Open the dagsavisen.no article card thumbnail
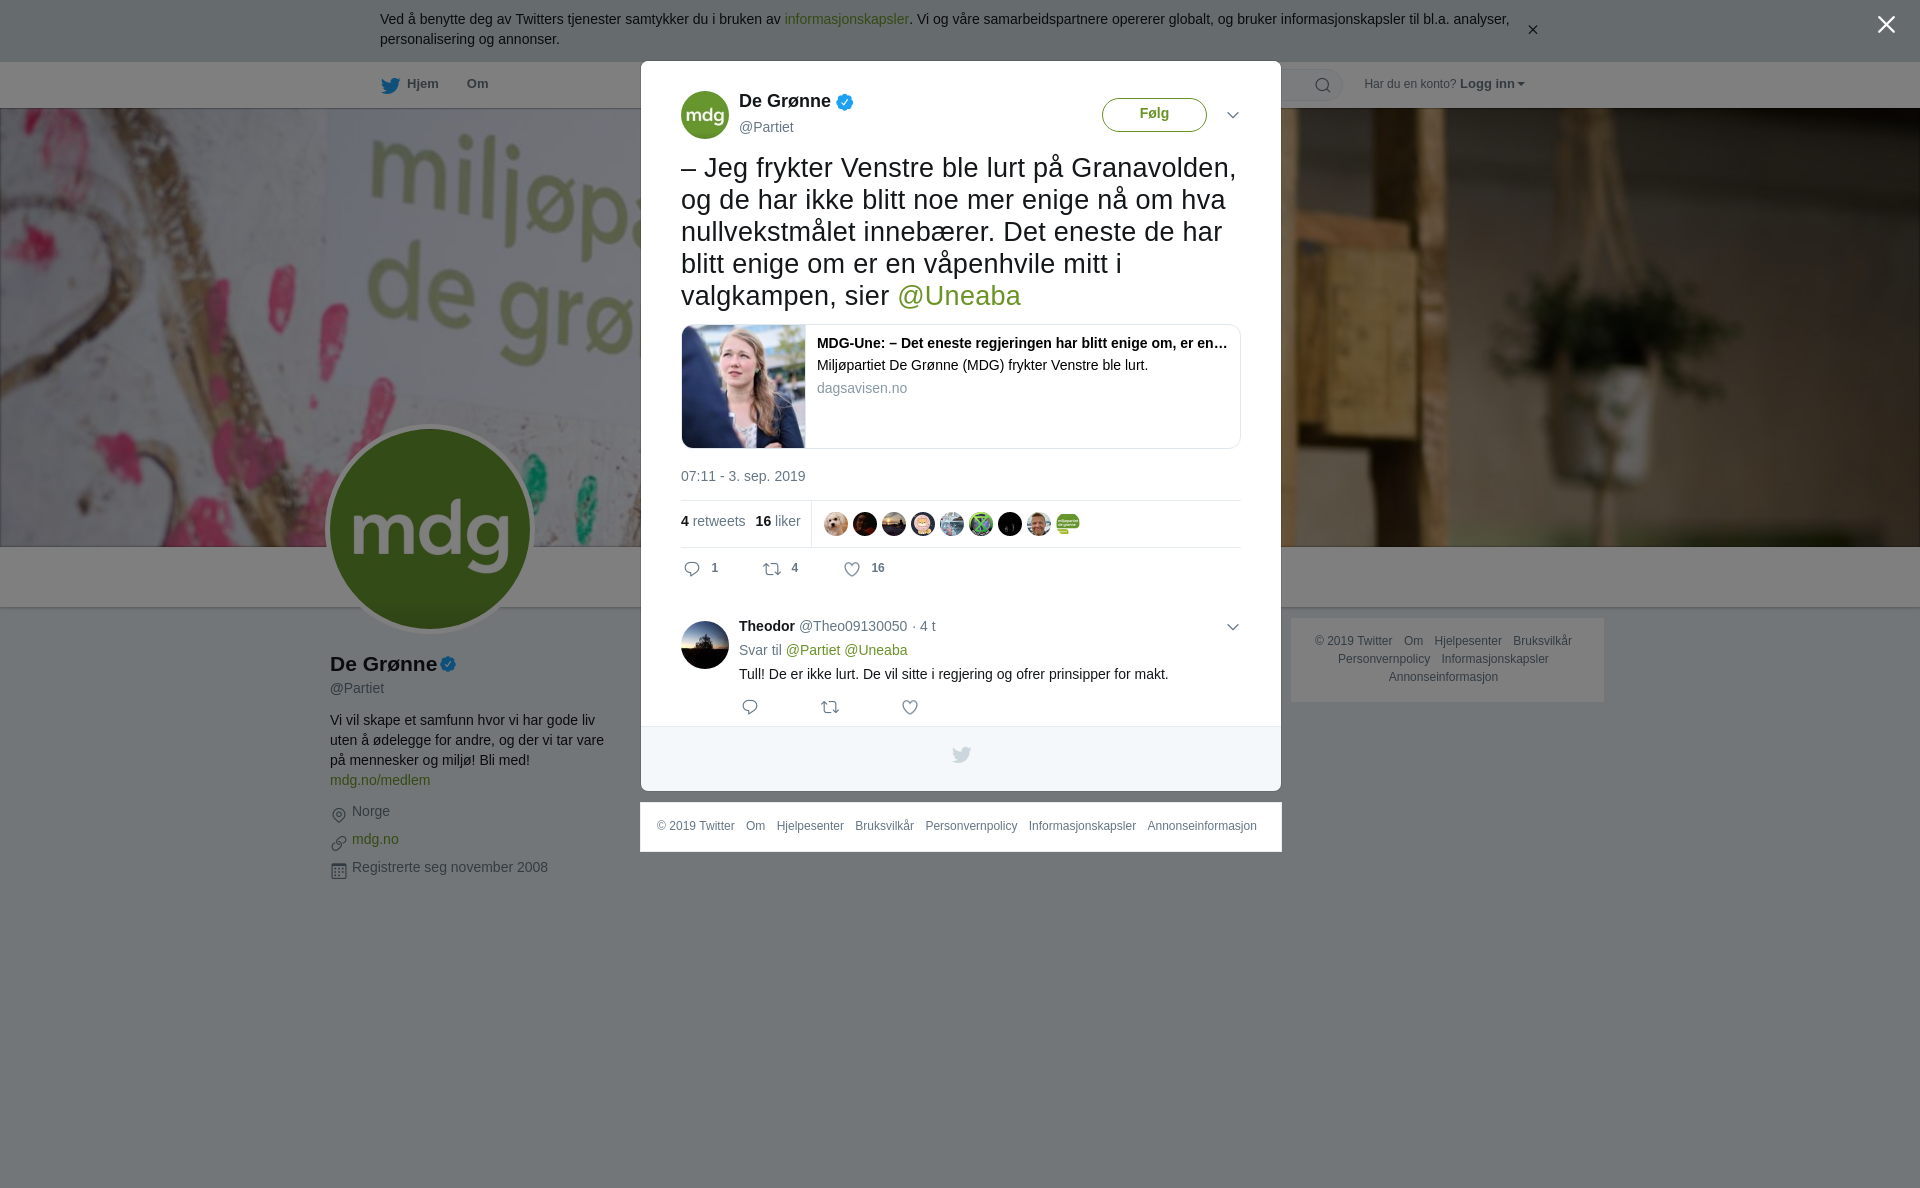1920x1188 pixels. 743,386
